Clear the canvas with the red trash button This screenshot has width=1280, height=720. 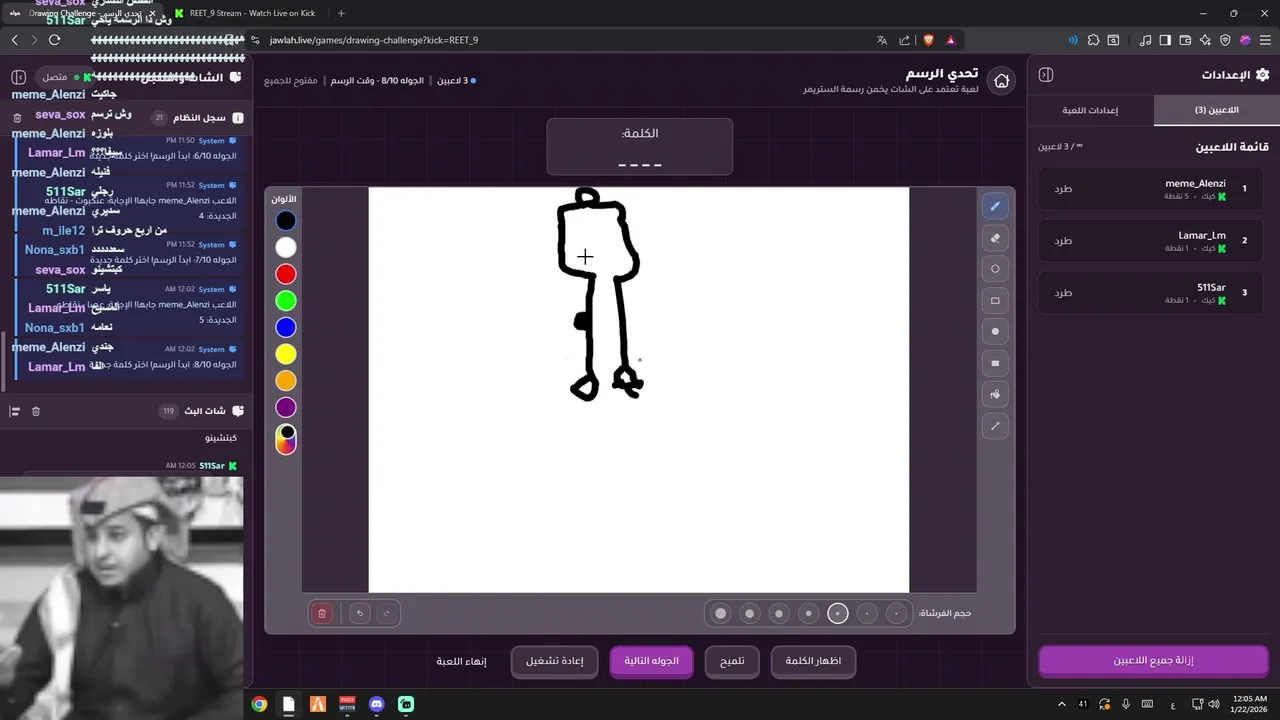(322, 613)
